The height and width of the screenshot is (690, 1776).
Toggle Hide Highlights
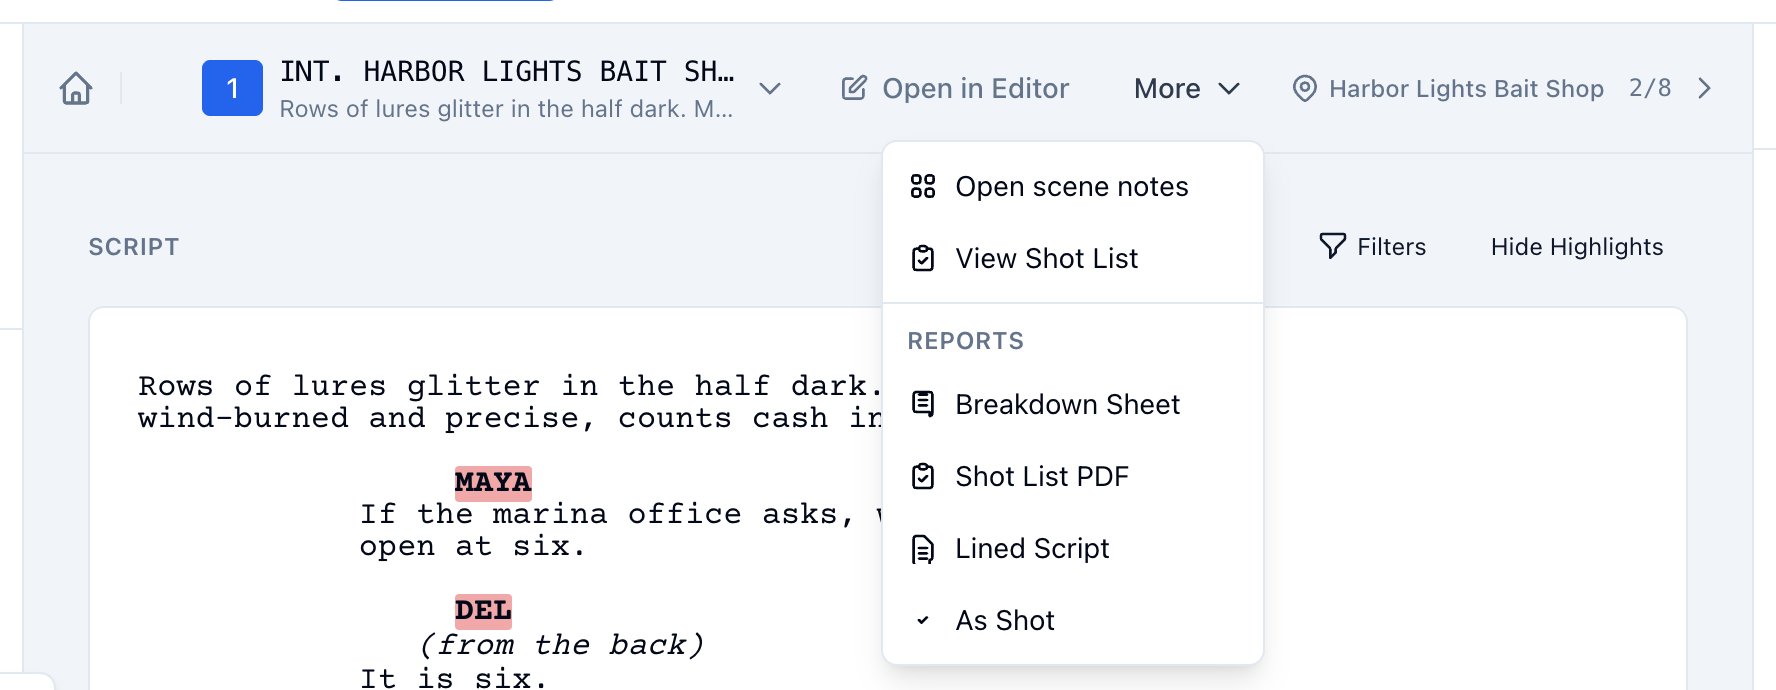(x=1577, y=247)
